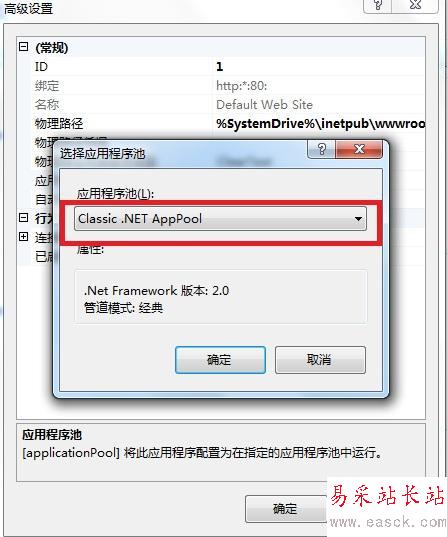The image size is (447, 537).
Task: Click the http:*:80: binding value
Action: click(x=241, y=86)
